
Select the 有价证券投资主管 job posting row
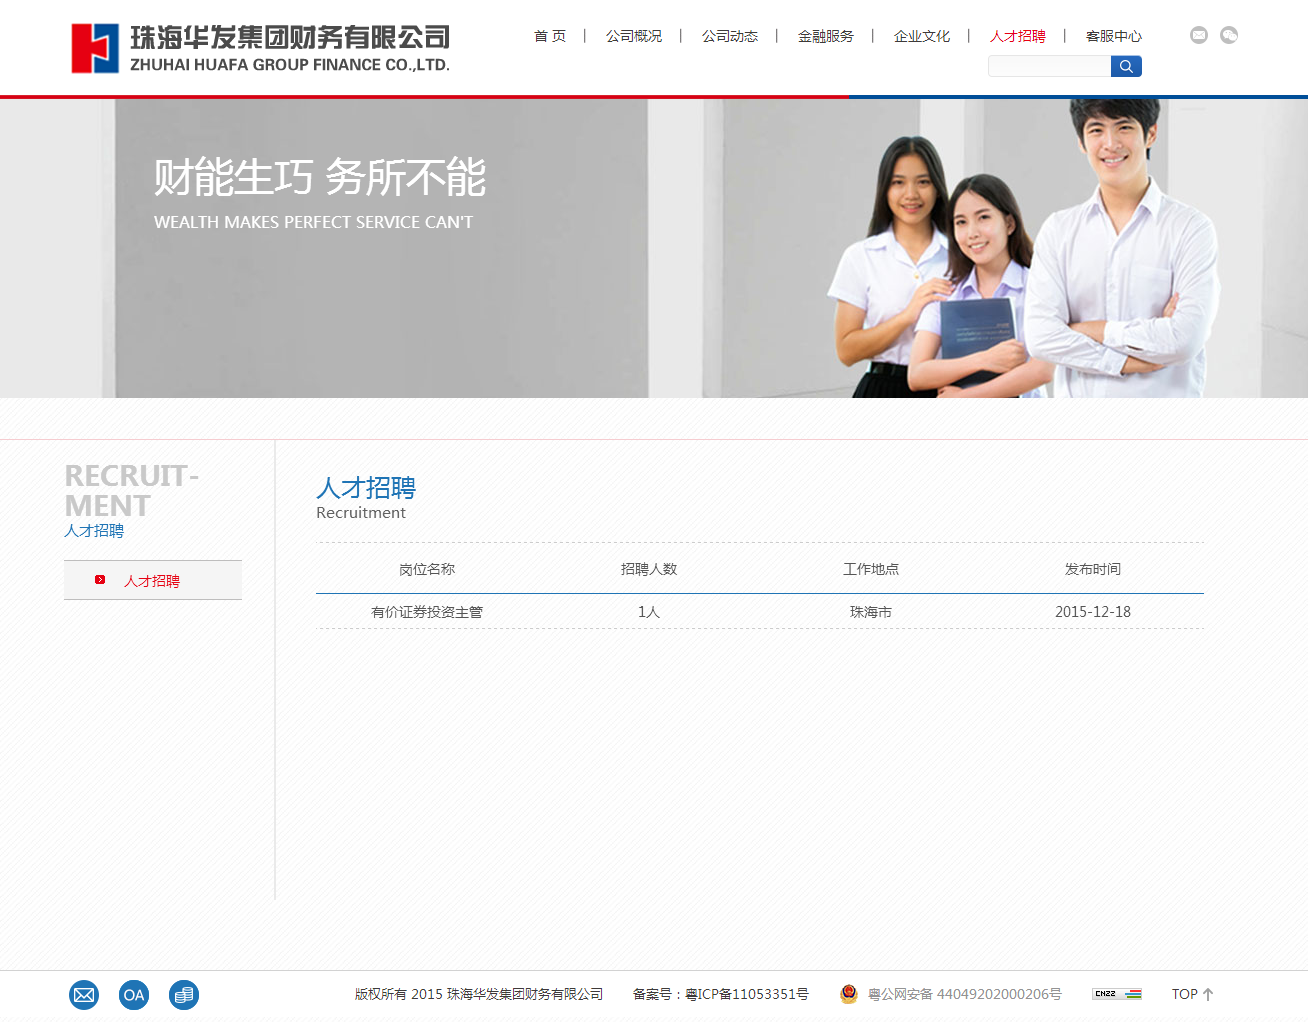[427, 611]
